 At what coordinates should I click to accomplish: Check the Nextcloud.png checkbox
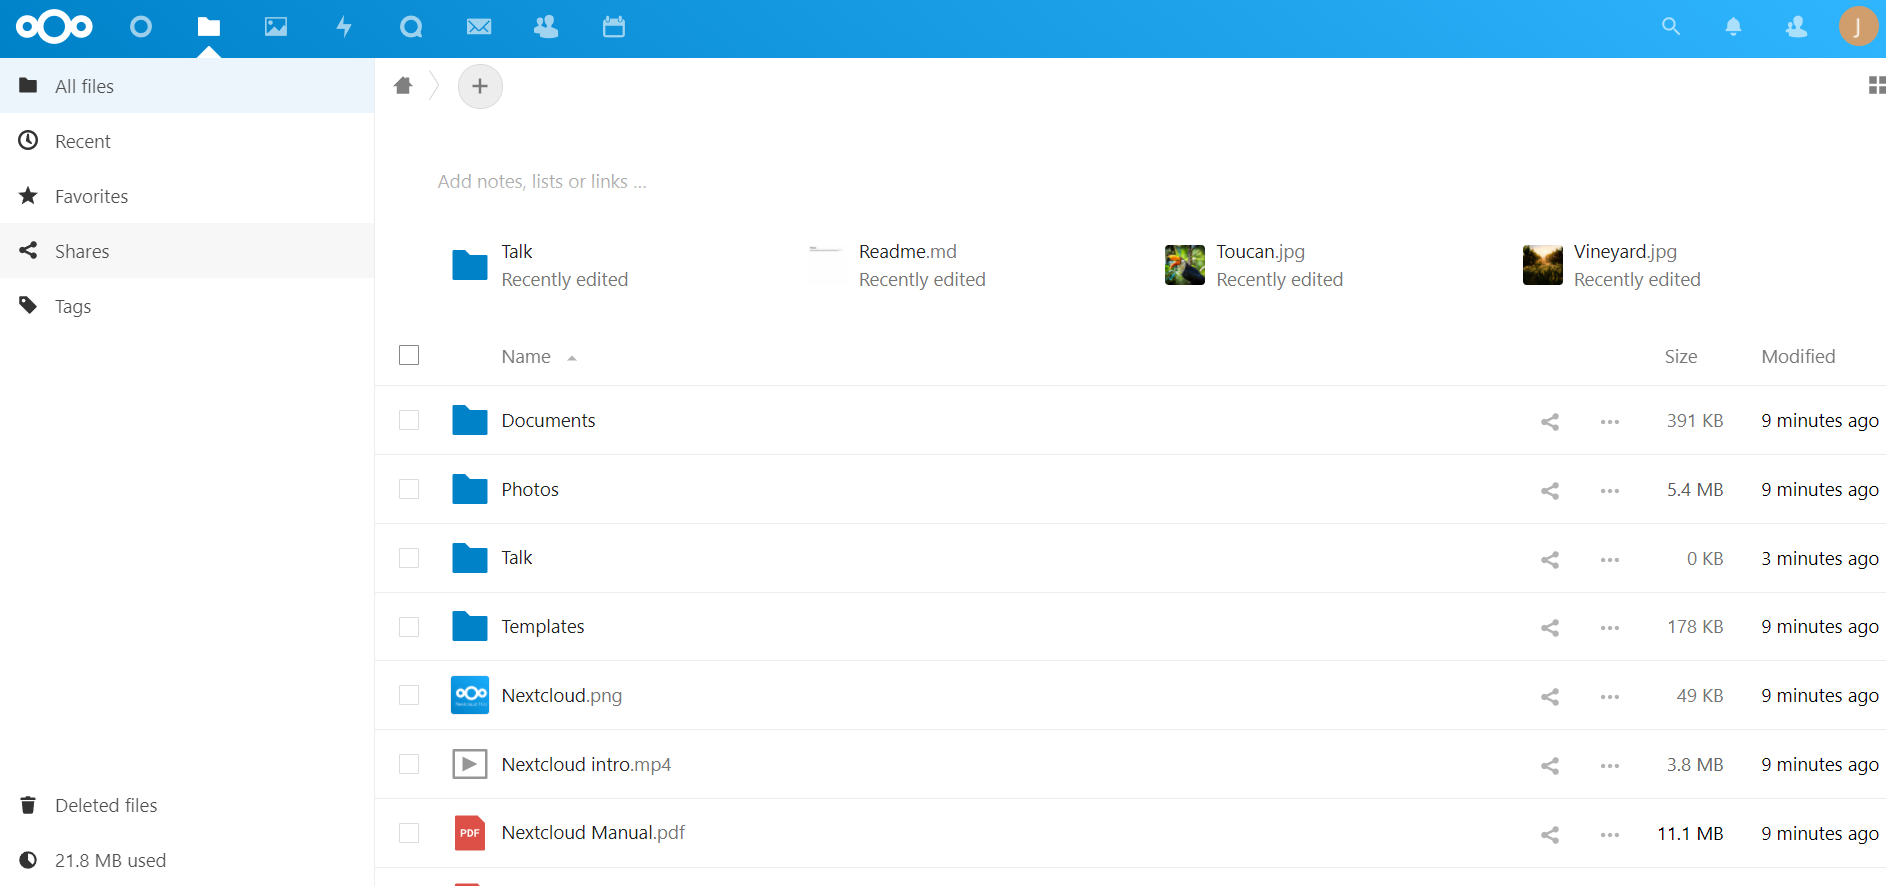(409, 695)
